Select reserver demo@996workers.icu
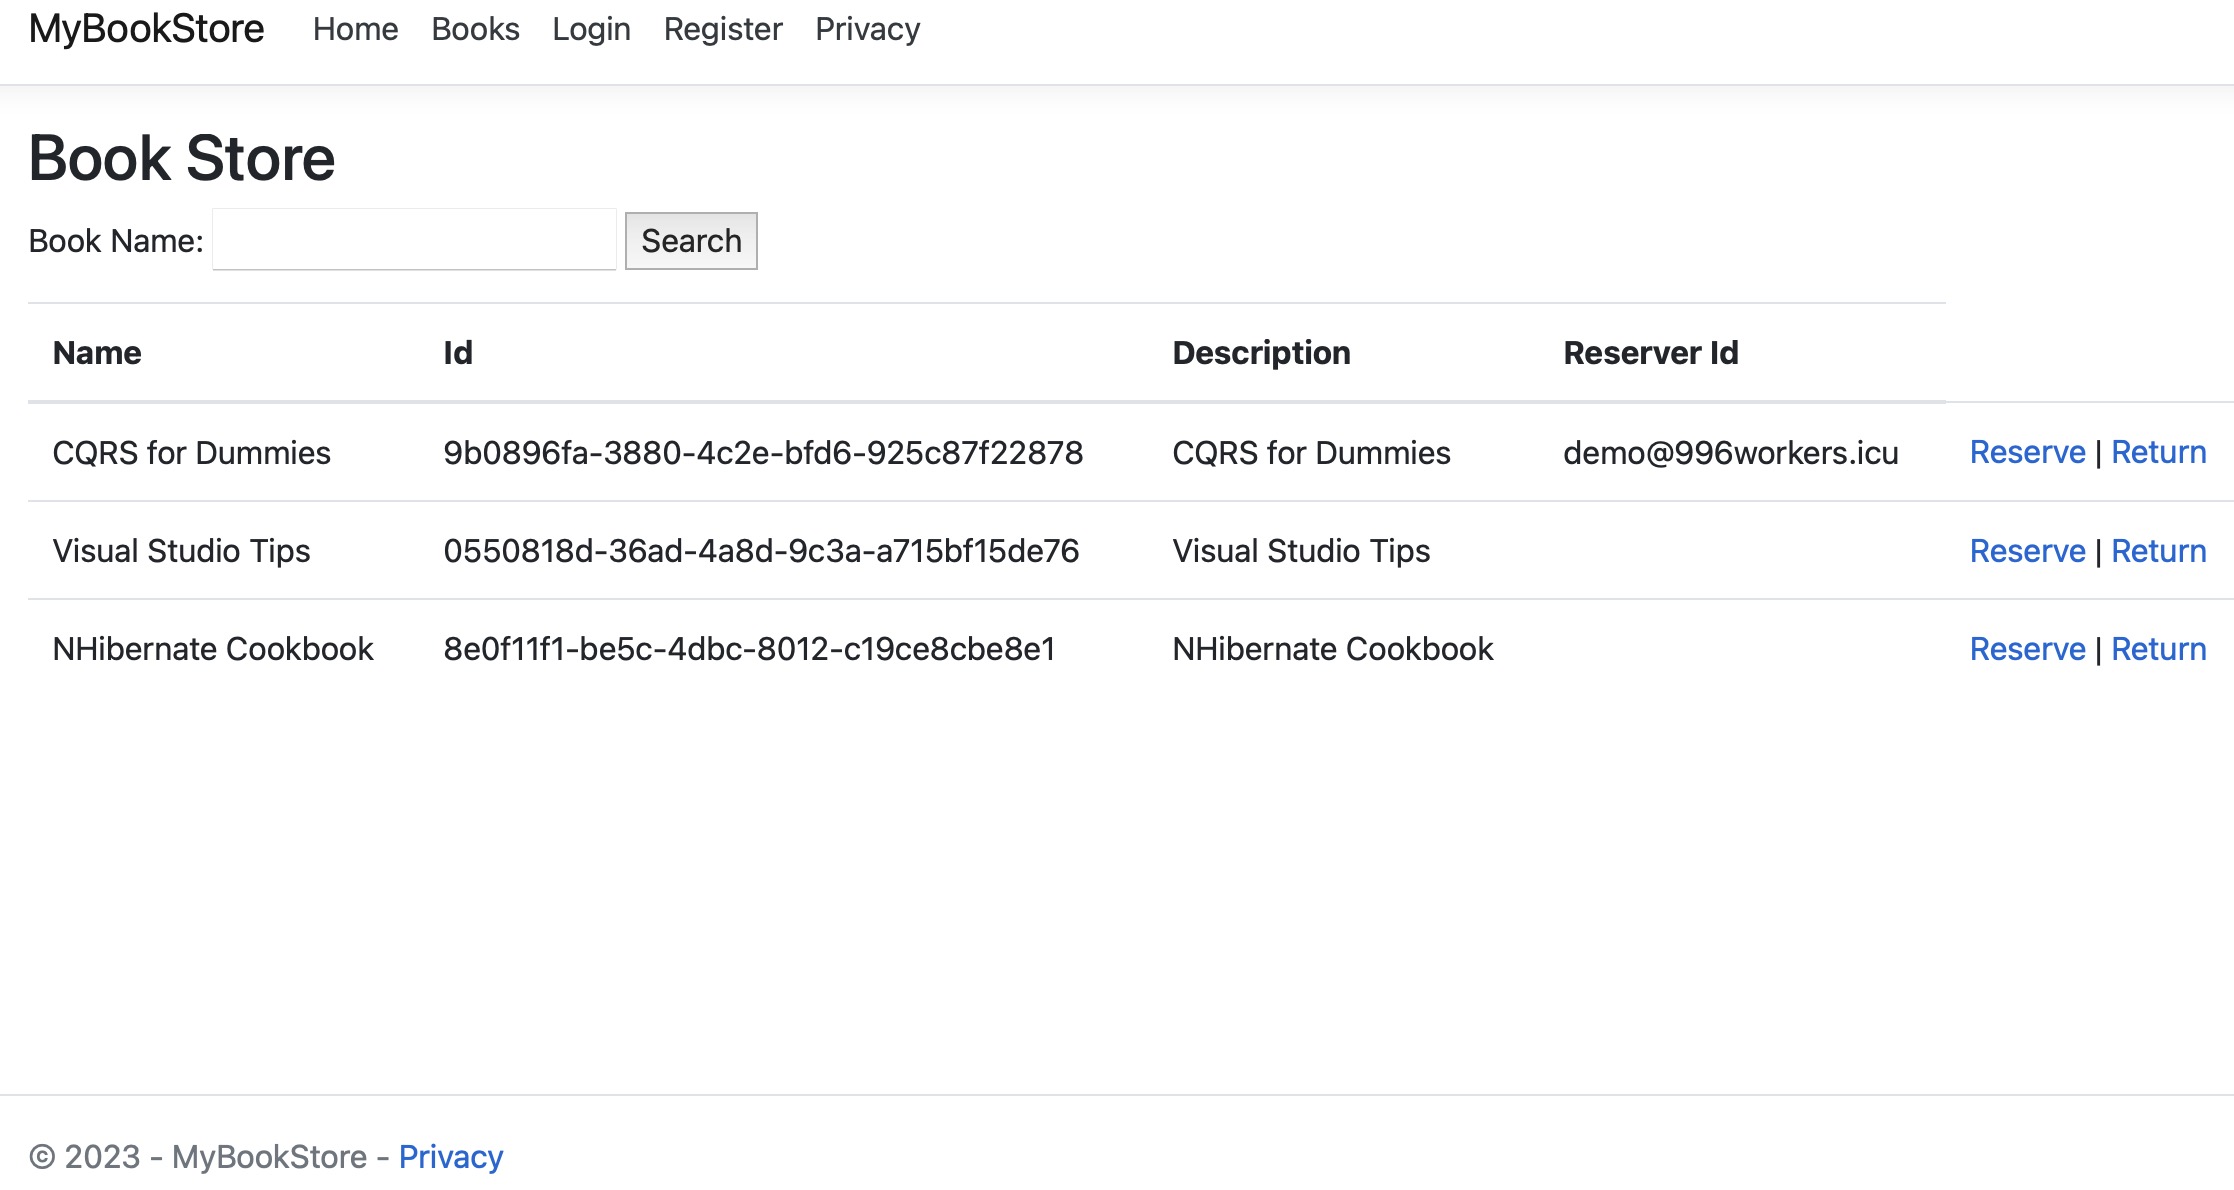2234x1190 pixels. (x=1730, y=453)
